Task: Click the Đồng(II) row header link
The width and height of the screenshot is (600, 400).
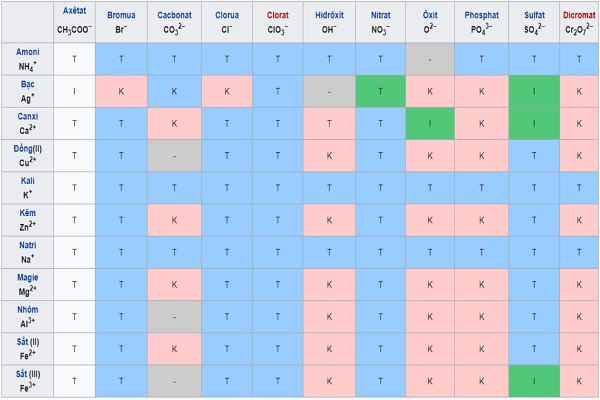Action: [27, 147]
